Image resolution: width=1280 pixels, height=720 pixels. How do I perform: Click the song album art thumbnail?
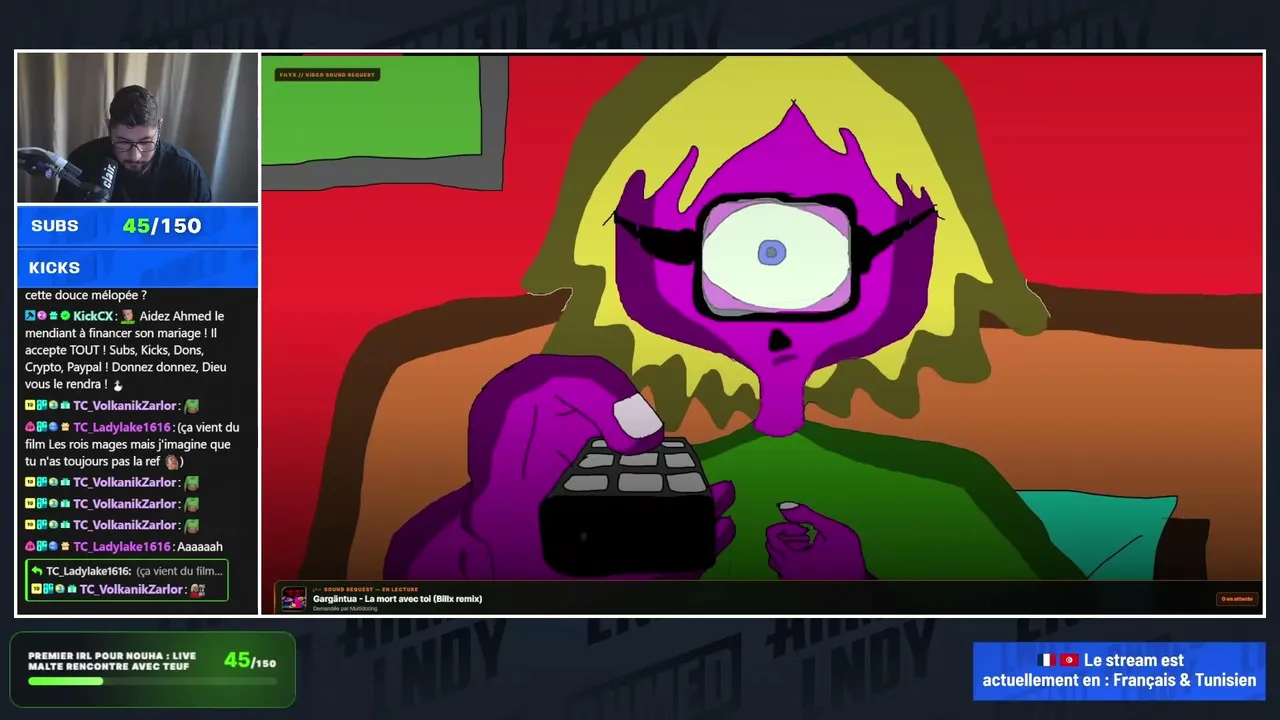pyautogui.click(x=294, y=599)
